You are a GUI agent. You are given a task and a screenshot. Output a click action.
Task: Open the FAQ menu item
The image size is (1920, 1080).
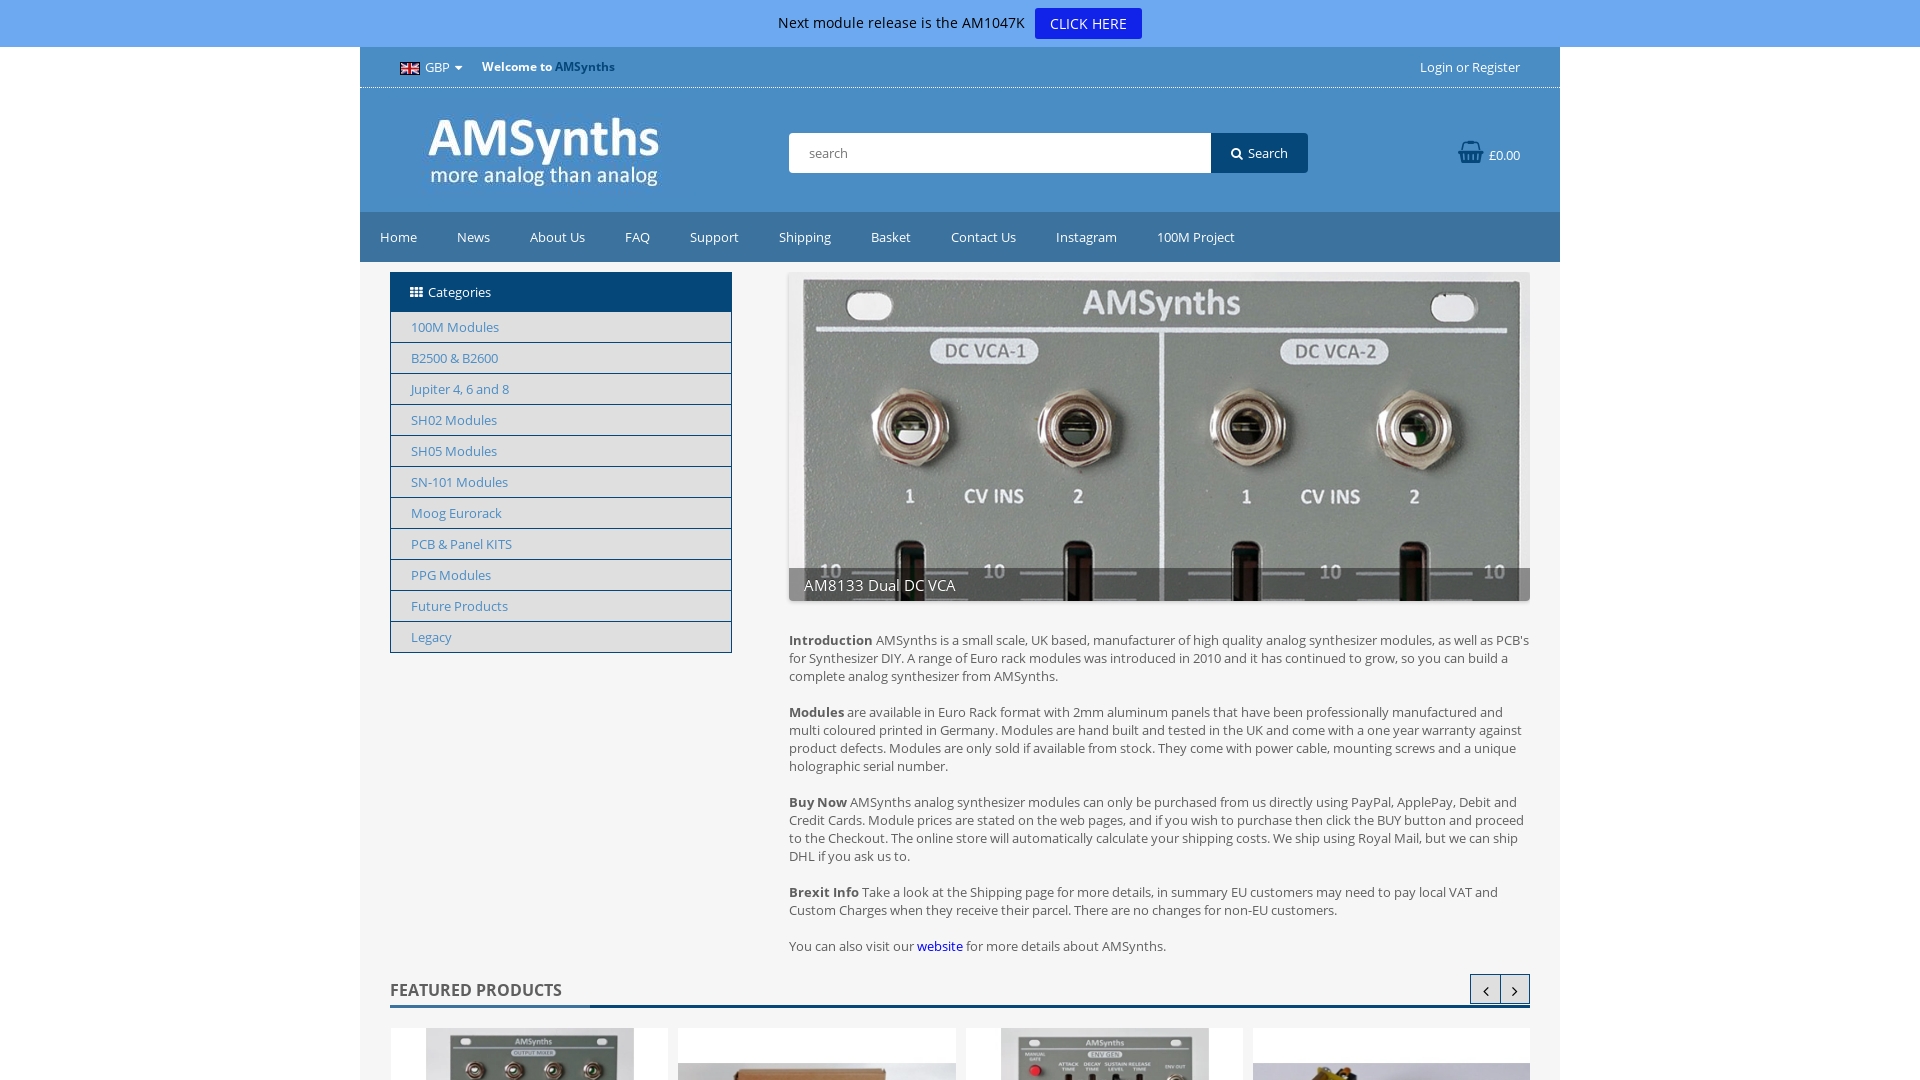pyautogui.click(x=637, y=237)
